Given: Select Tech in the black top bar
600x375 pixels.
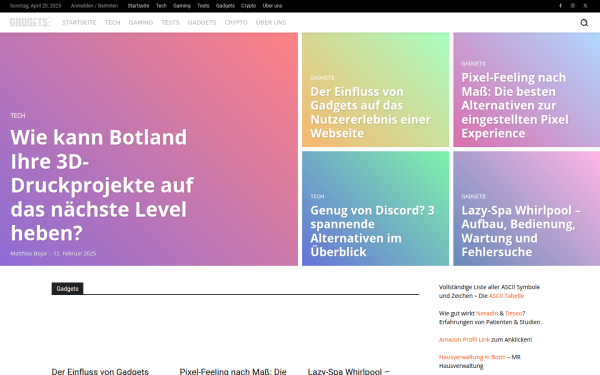Looking at the screenshot, I should 161,6.
